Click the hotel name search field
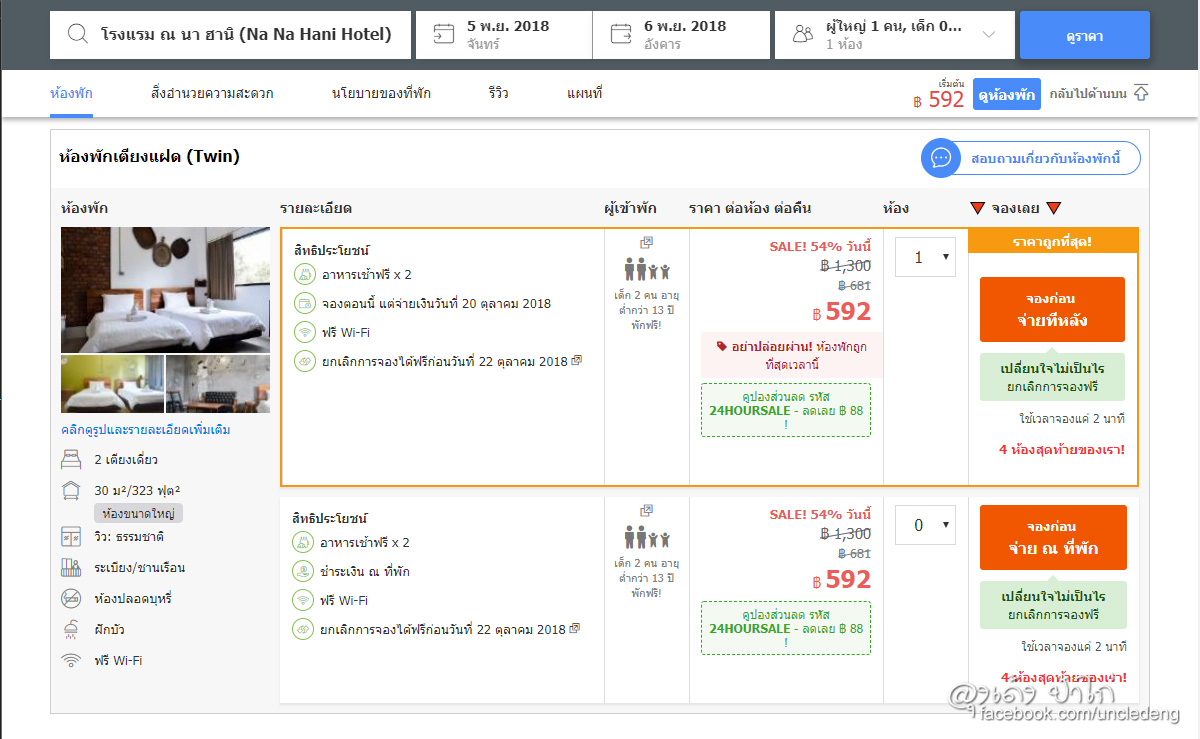This screenshot has width=1200, height=739. click(x=245, y=35)
